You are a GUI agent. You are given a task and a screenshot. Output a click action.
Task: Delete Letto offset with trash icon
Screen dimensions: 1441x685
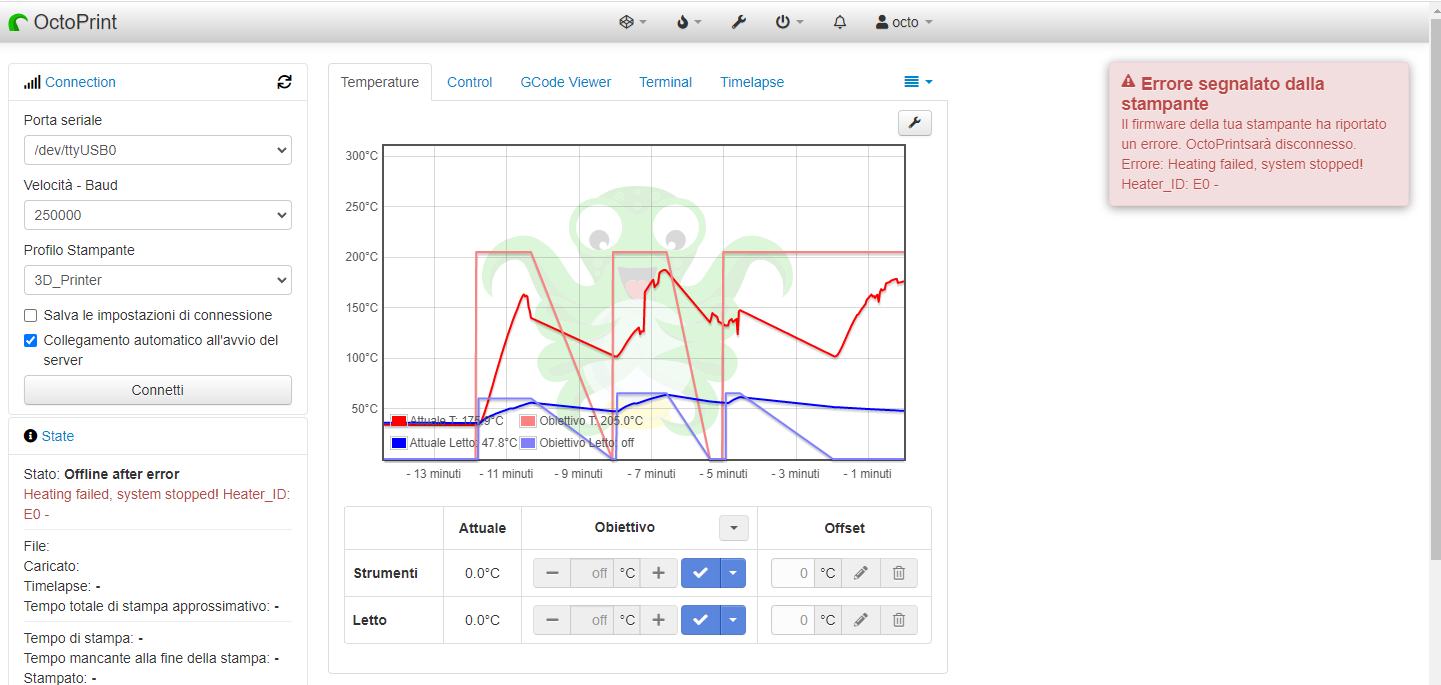(898, 620)
